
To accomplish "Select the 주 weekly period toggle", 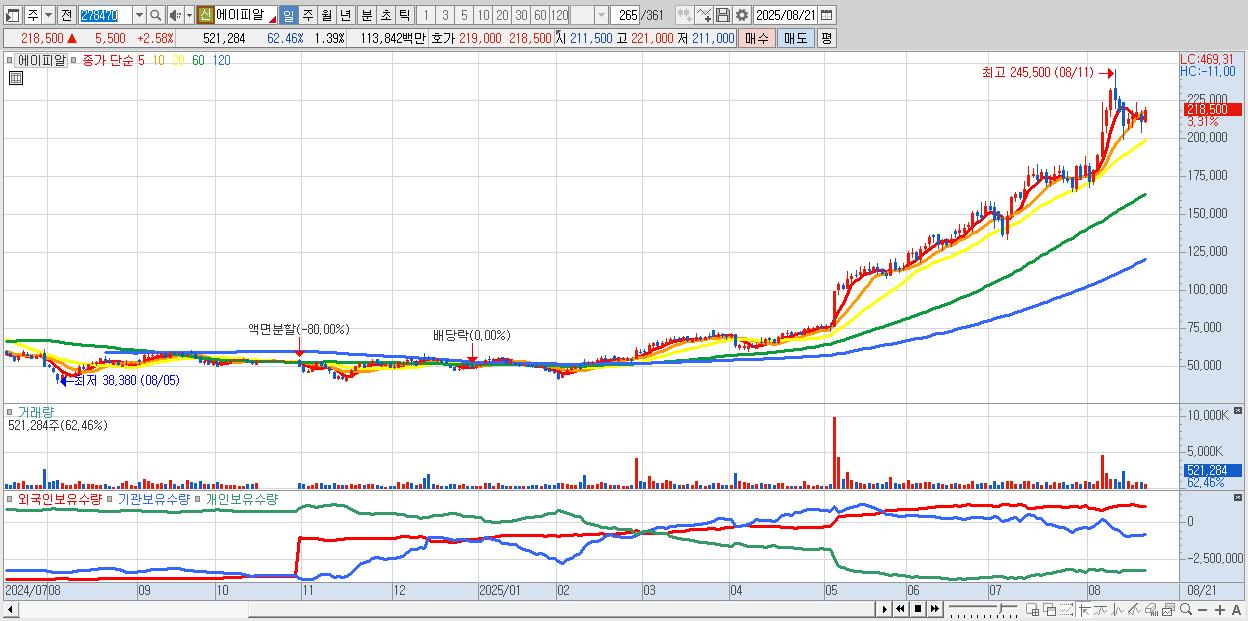I will coord(307,15).
